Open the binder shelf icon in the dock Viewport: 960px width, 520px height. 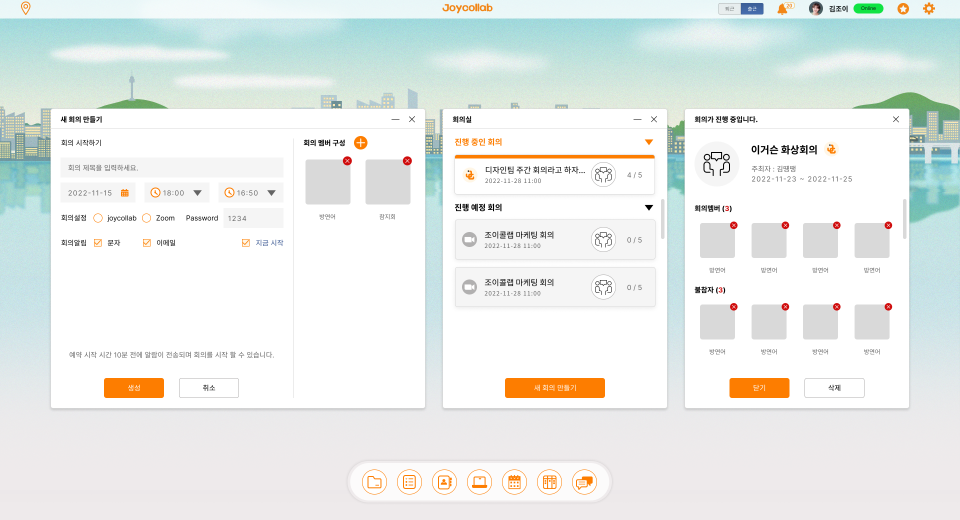point(549,482)
